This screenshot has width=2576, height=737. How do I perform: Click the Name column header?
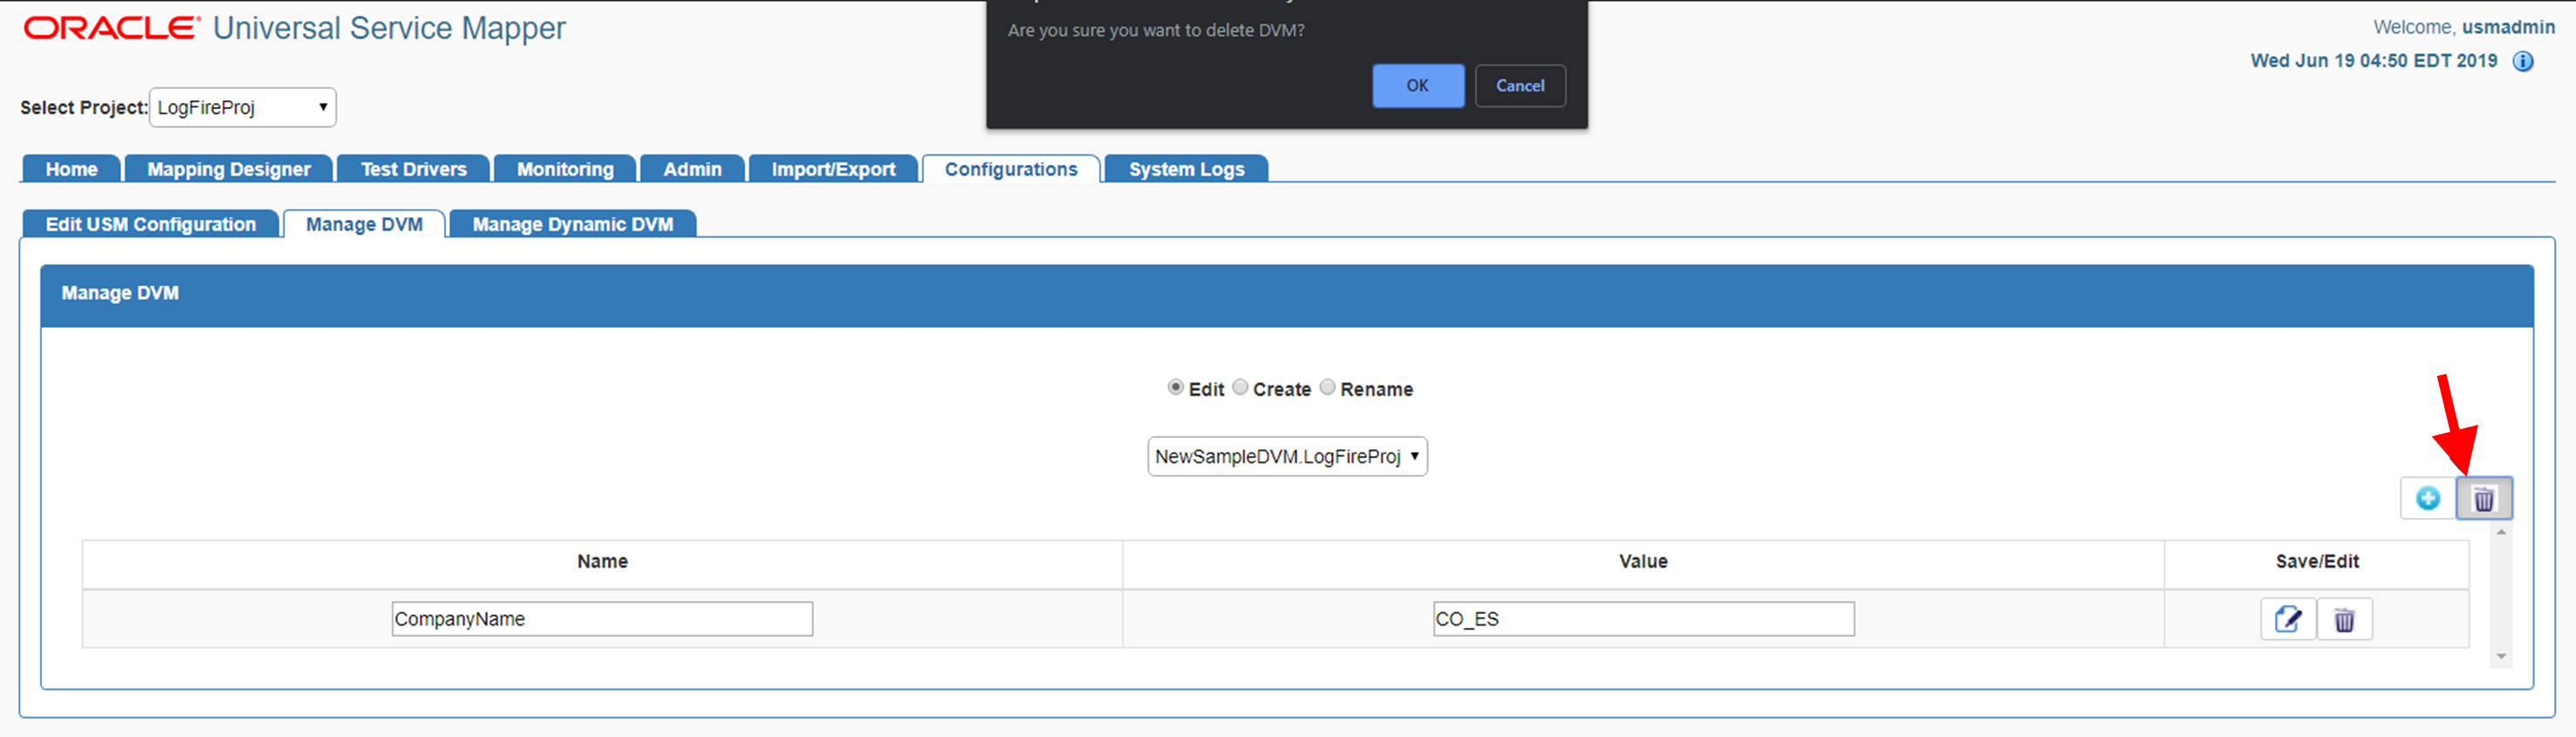pos(602,562)
